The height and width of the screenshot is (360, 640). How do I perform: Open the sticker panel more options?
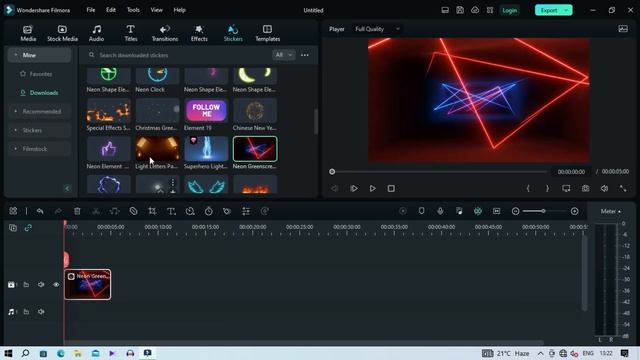click(x=305, y=55)
